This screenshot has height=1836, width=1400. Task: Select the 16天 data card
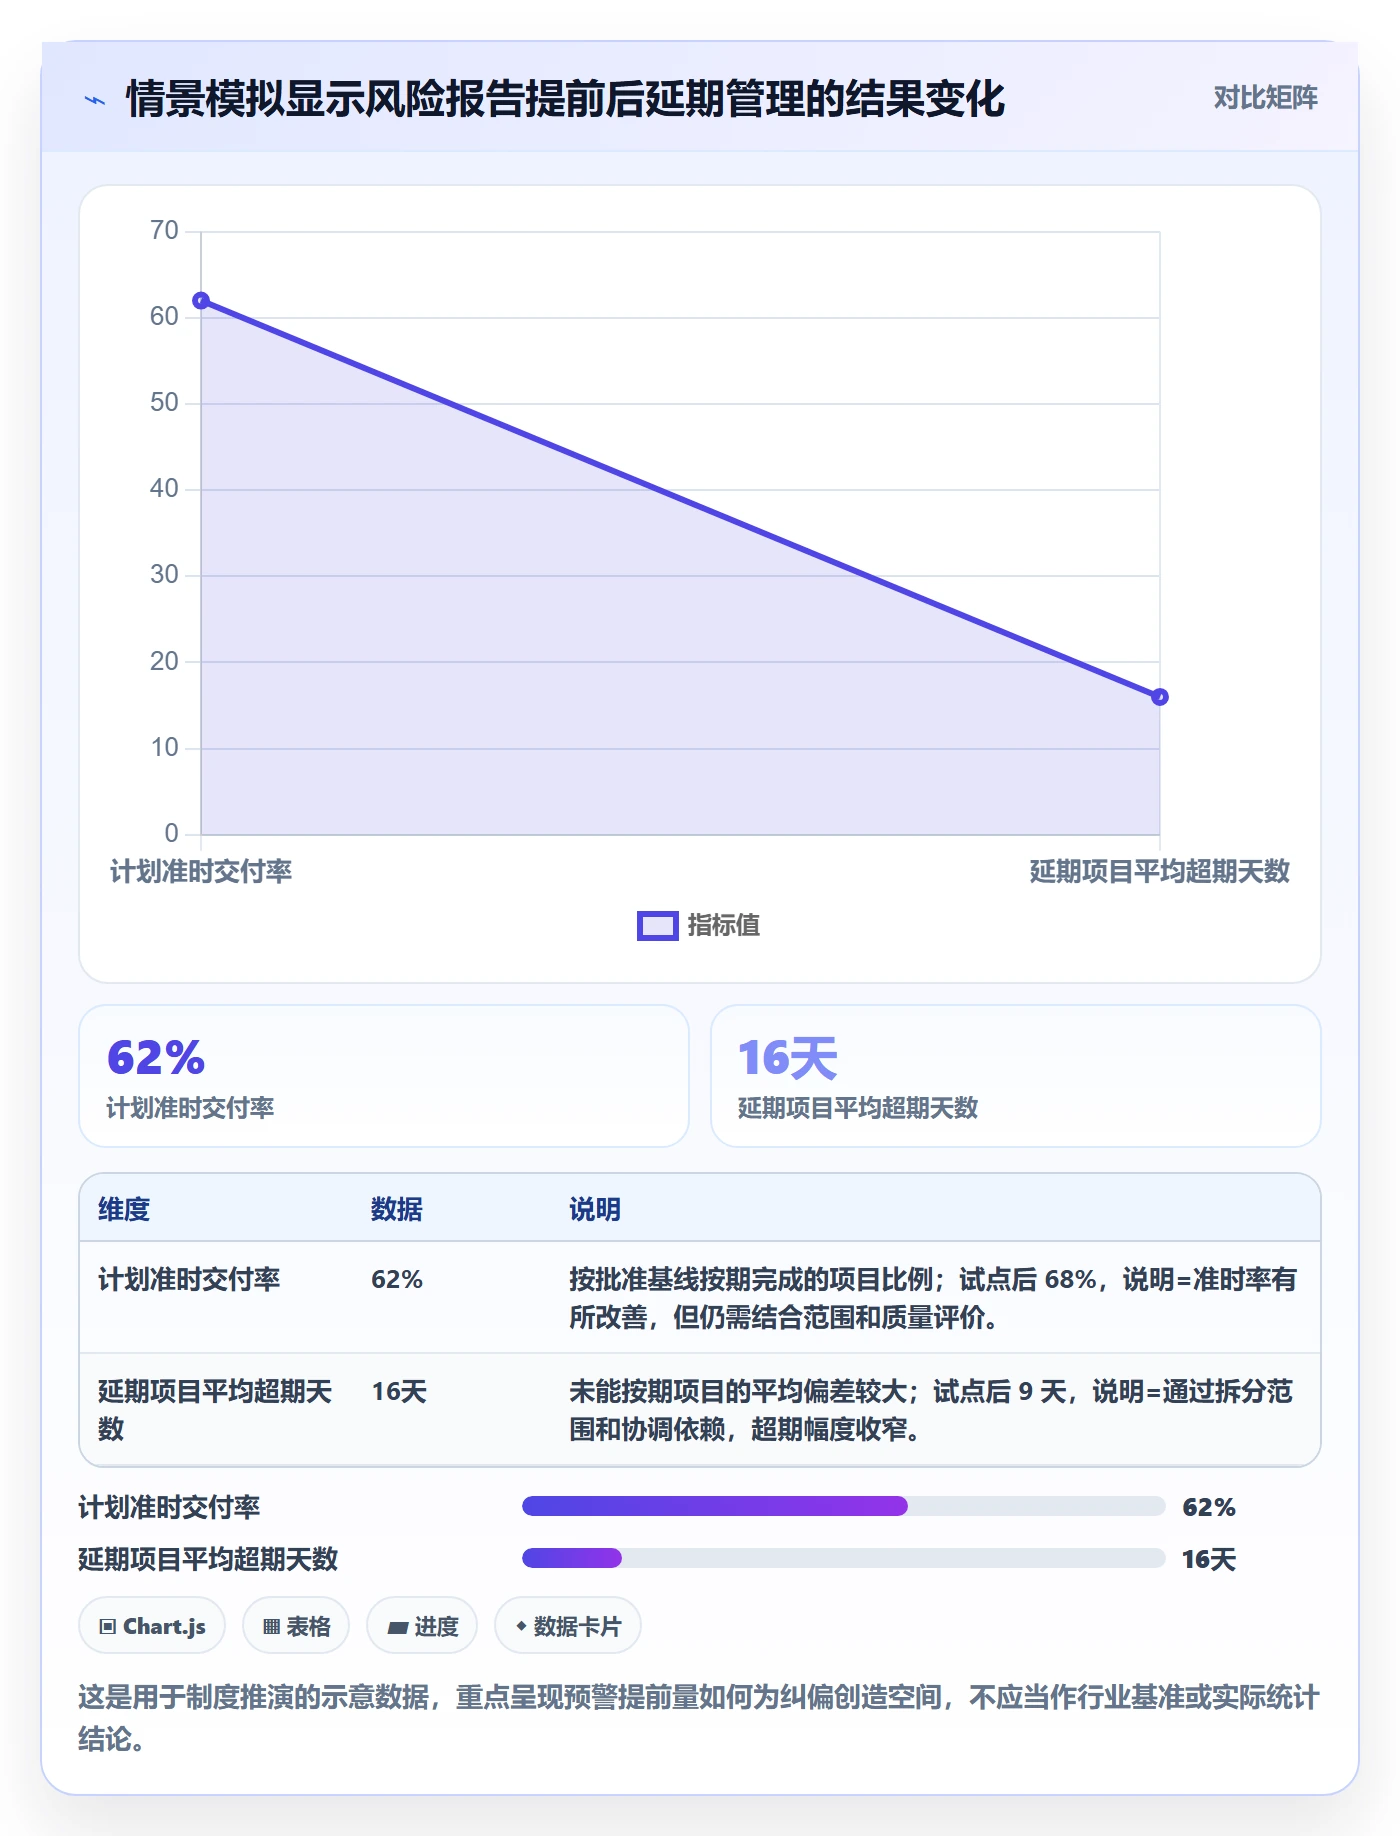tap(1016, 1076)
